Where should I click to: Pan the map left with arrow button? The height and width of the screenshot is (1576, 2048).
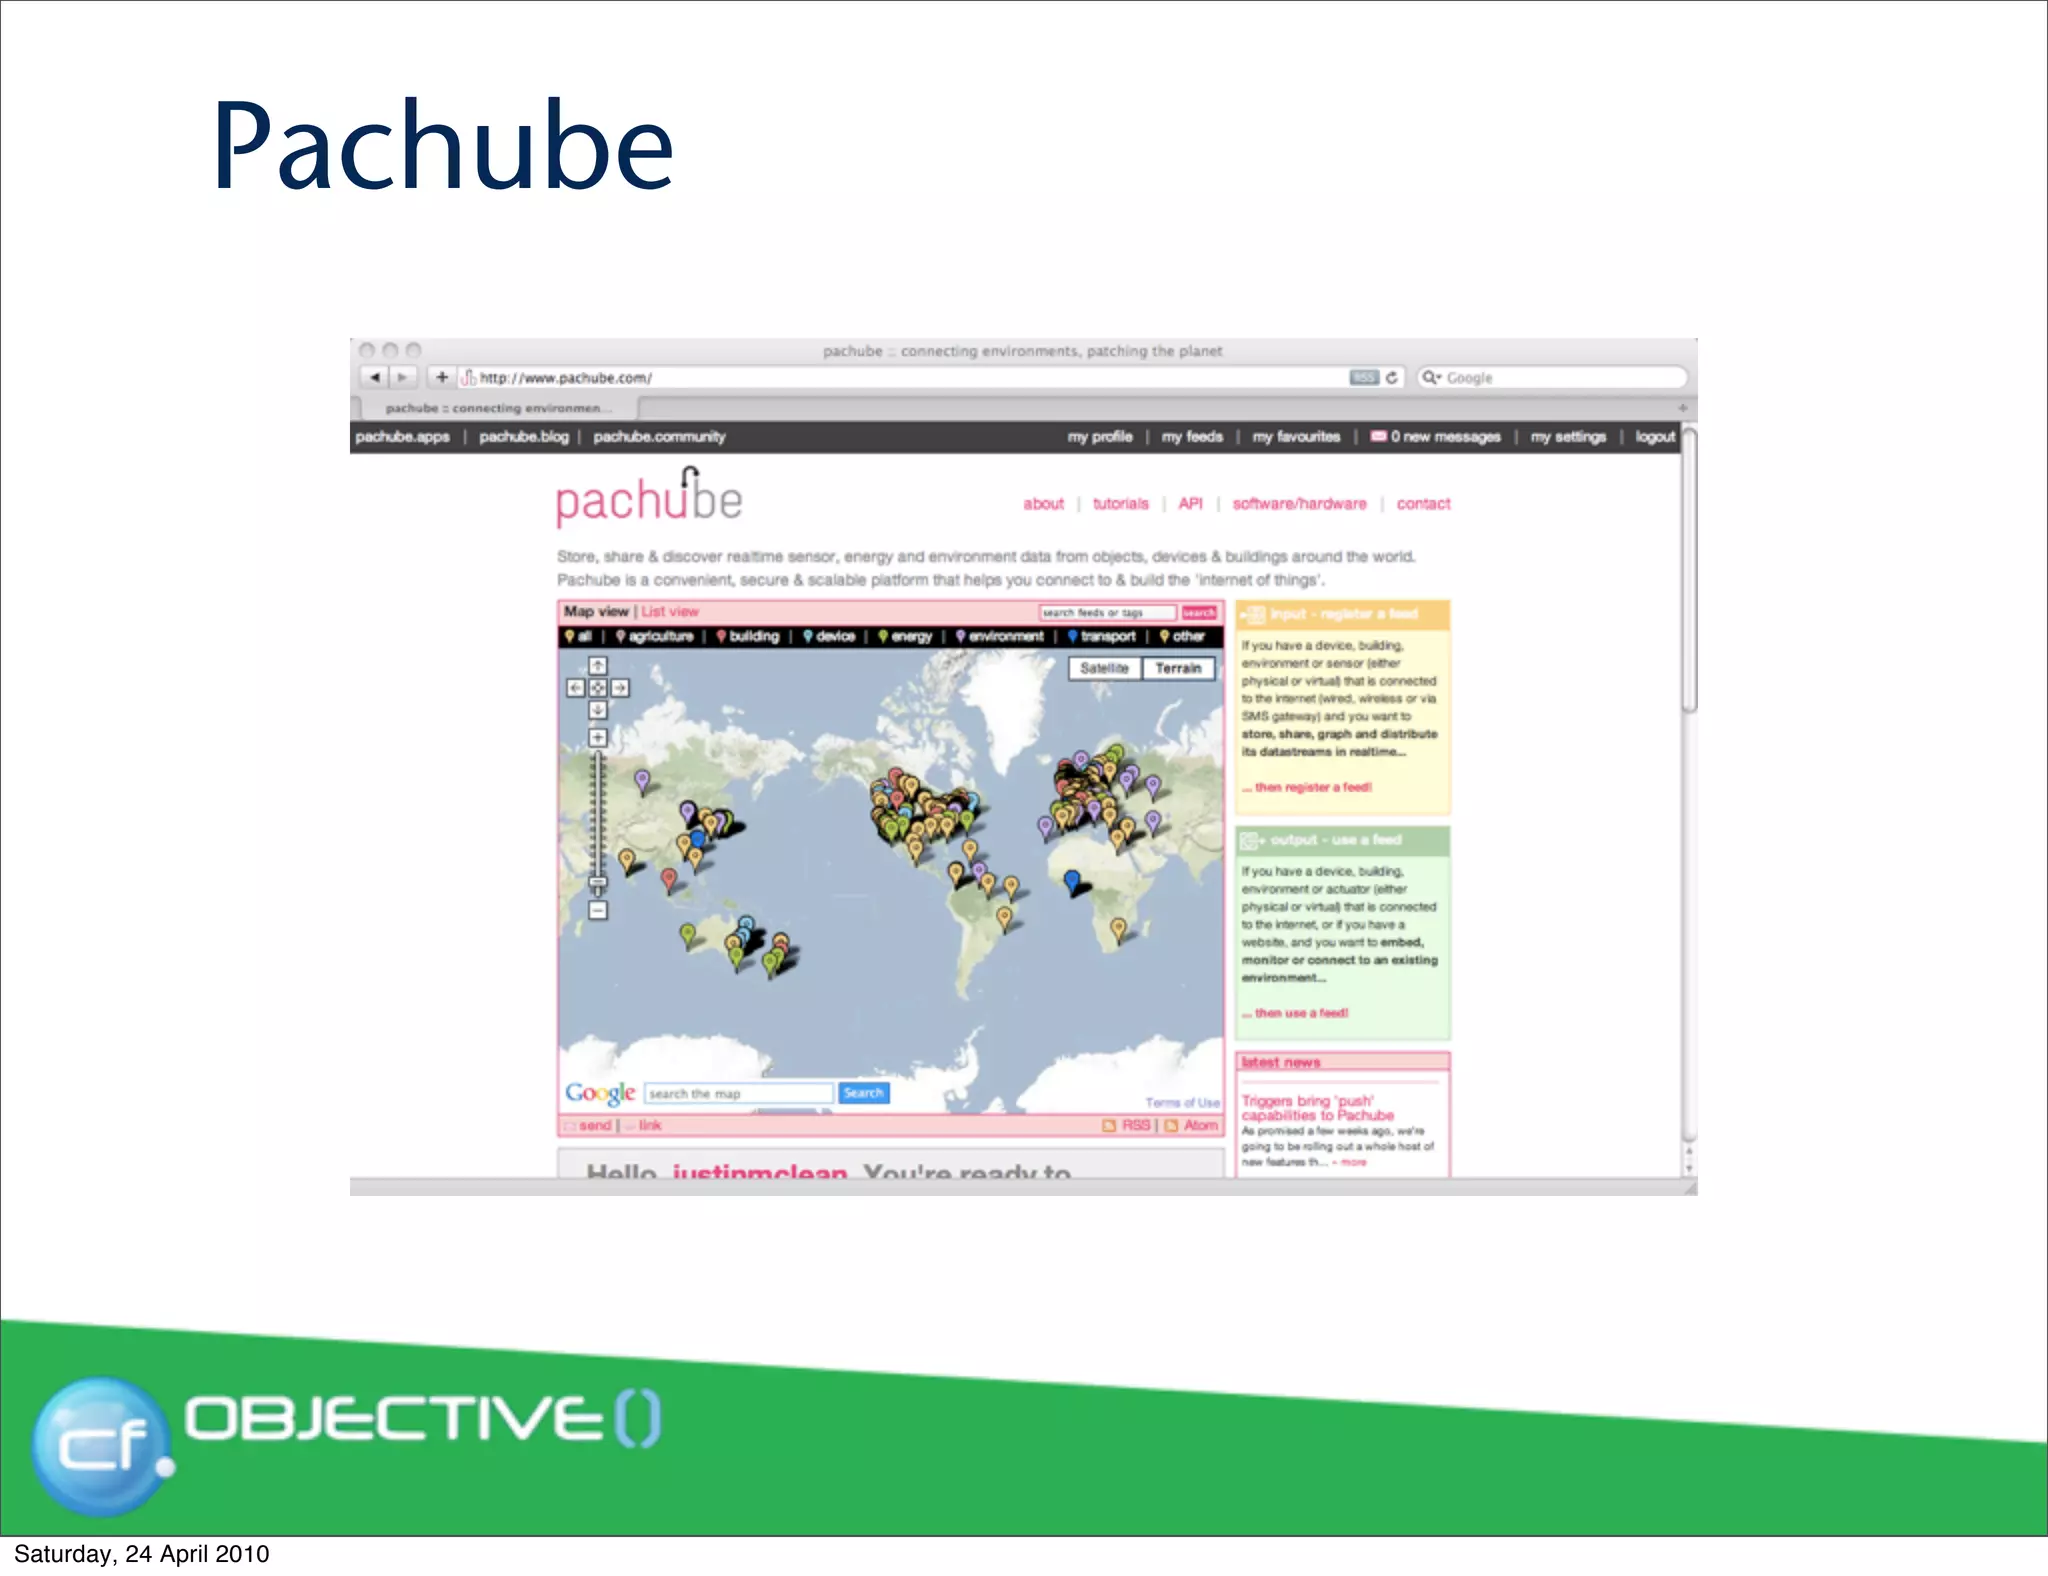click(x=575, y=688)
